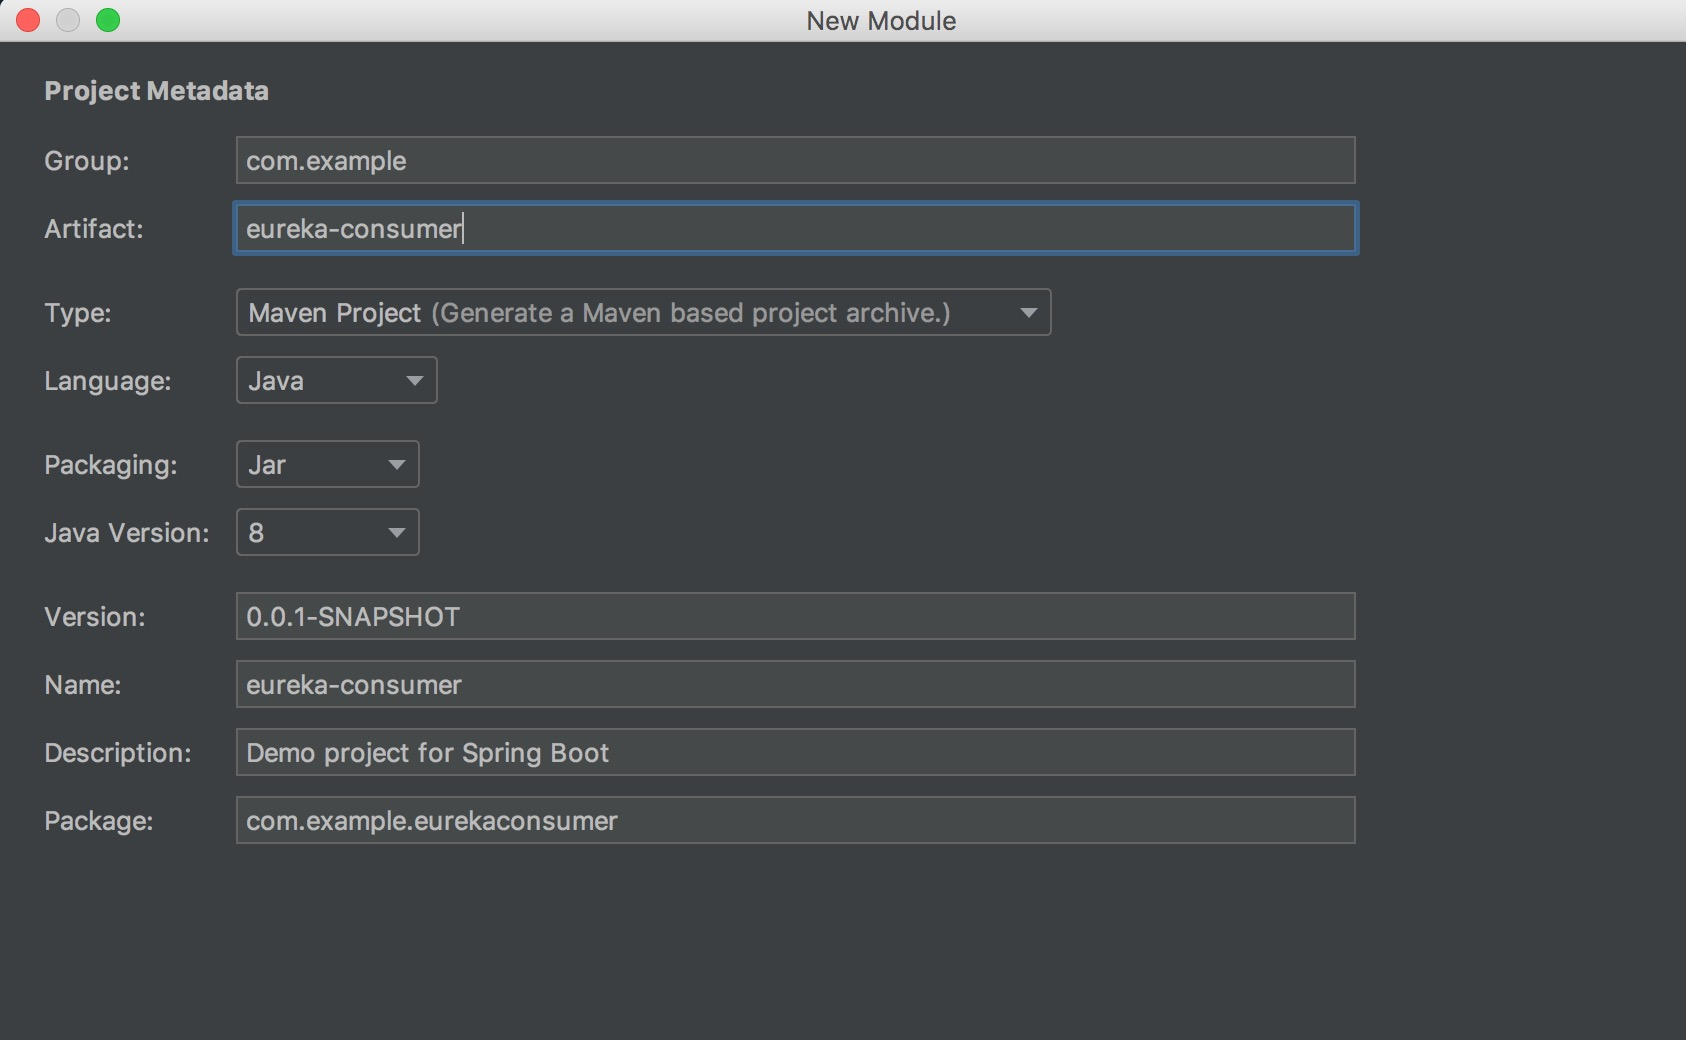Click the gray minimize window button
Screen dimensions: 1686x1040
click(68, 20)
